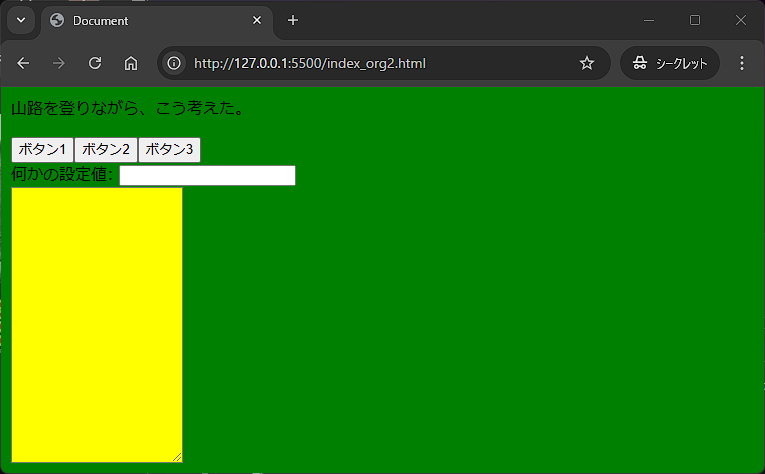Open the browser home page

coord(131,63)
